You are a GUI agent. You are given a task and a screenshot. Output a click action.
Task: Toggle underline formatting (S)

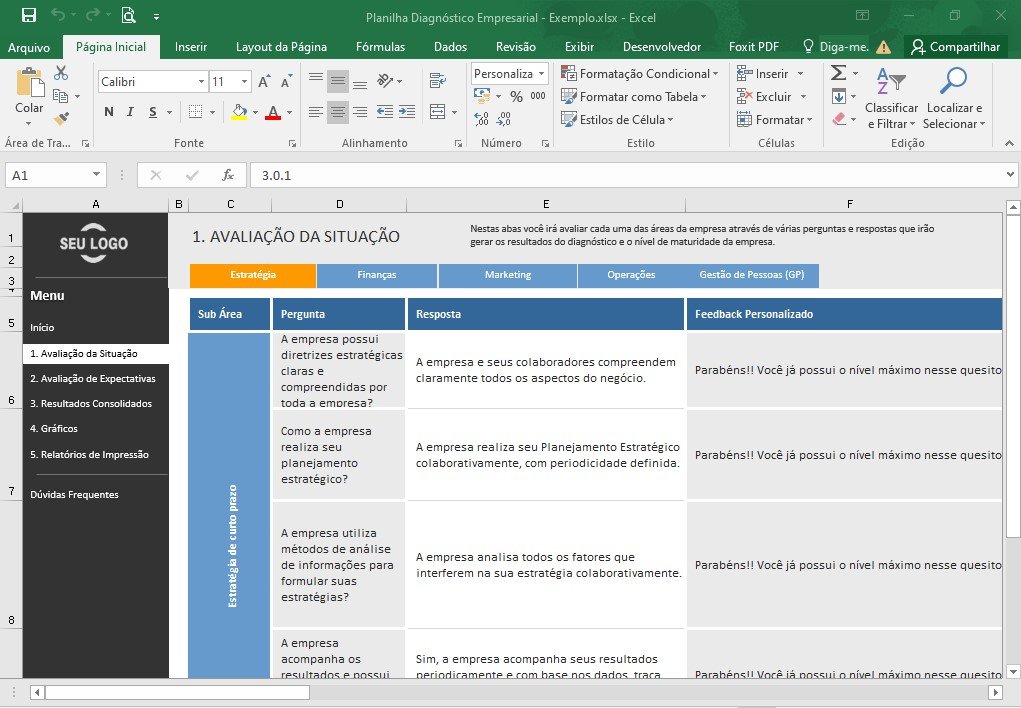[x=152, y=112]
